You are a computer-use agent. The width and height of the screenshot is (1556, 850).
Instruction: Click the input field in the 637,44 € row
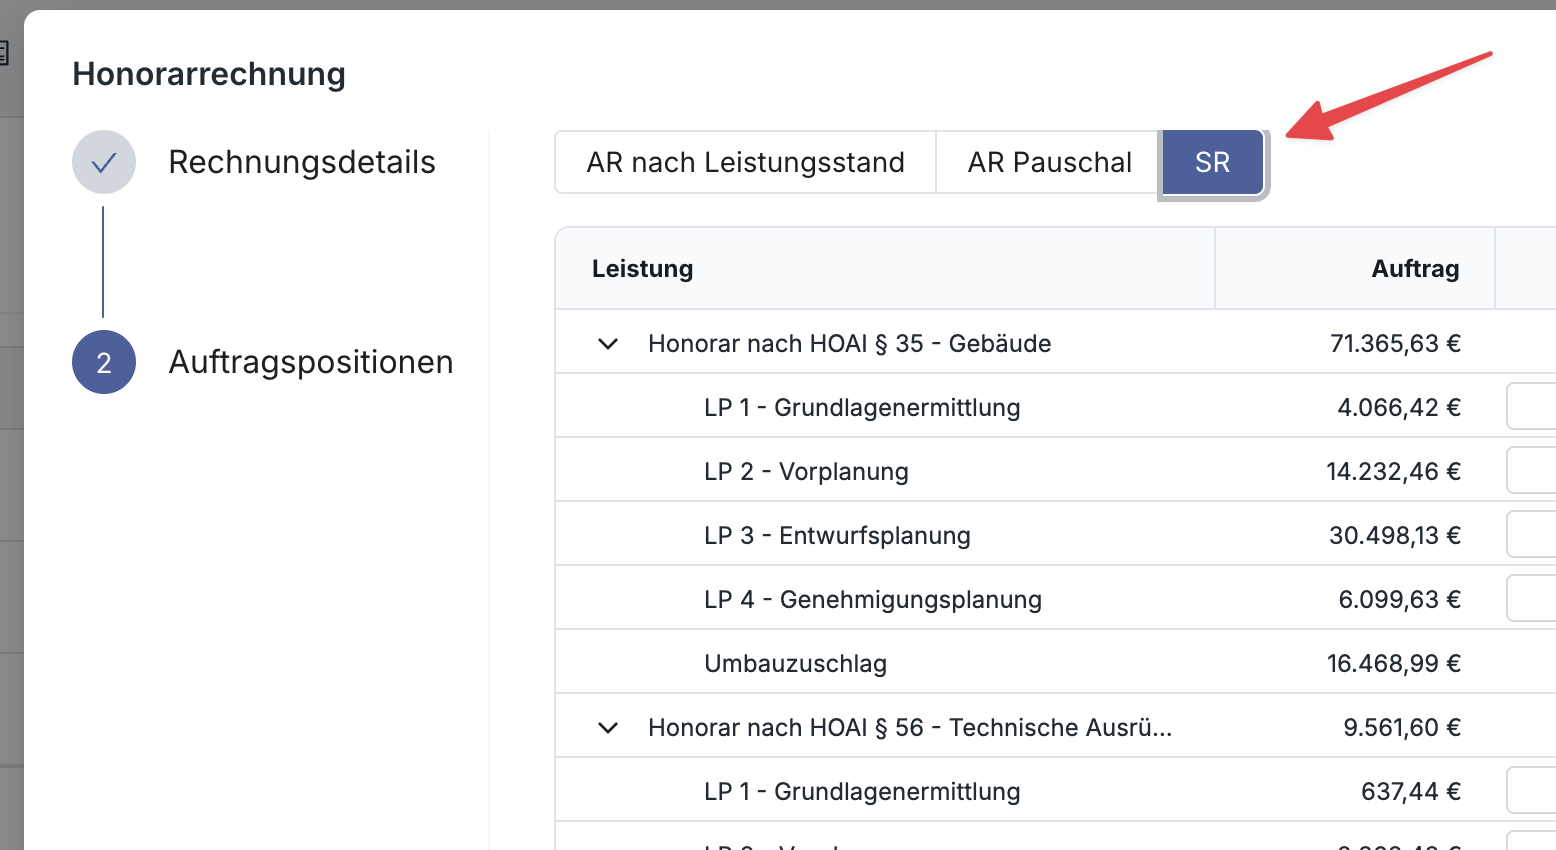click(x=1531, y=791)
